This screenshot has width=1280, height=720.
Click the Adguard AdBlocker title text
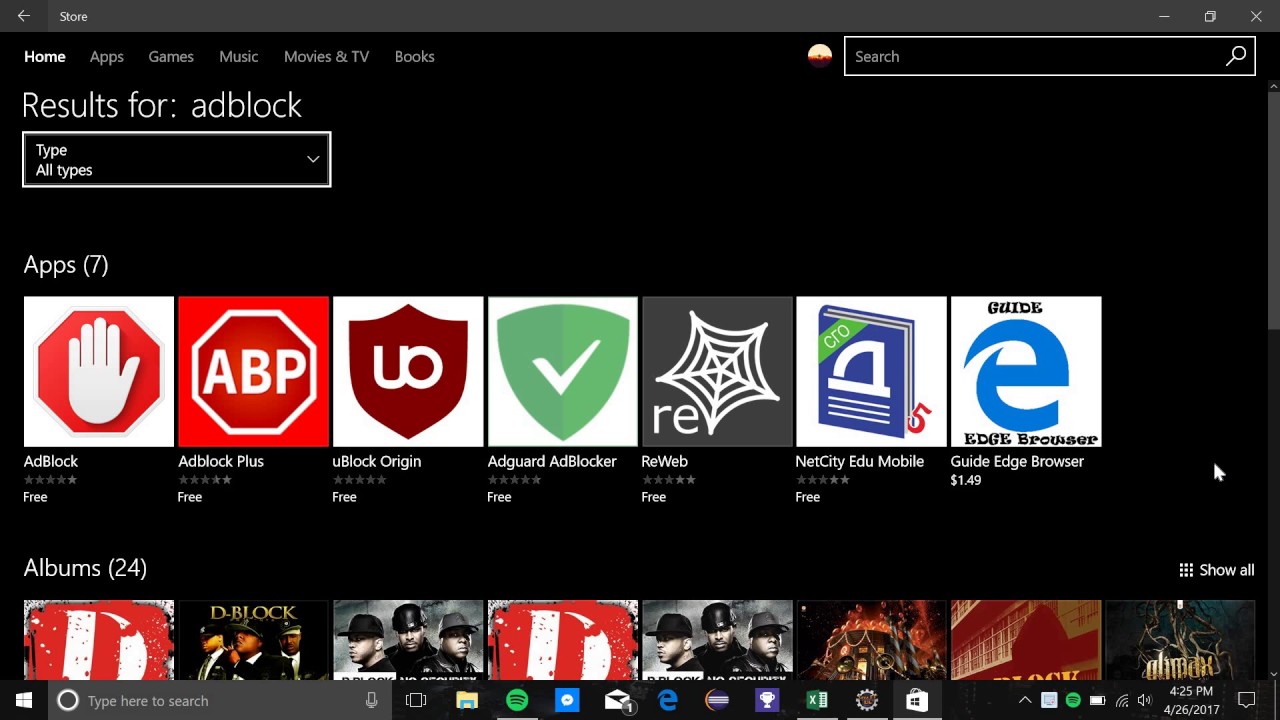tap(552, 461)
